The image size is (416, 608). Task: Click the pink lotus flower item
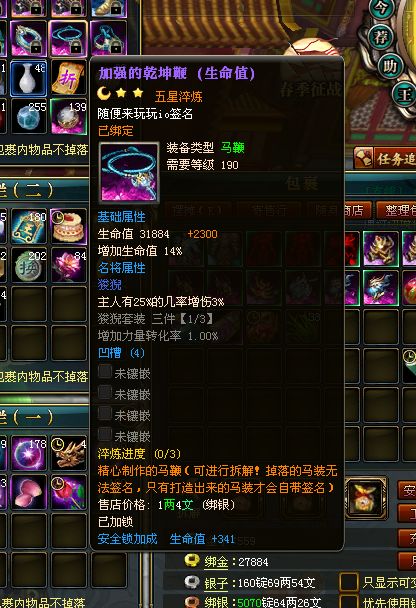tap(68, 265)
